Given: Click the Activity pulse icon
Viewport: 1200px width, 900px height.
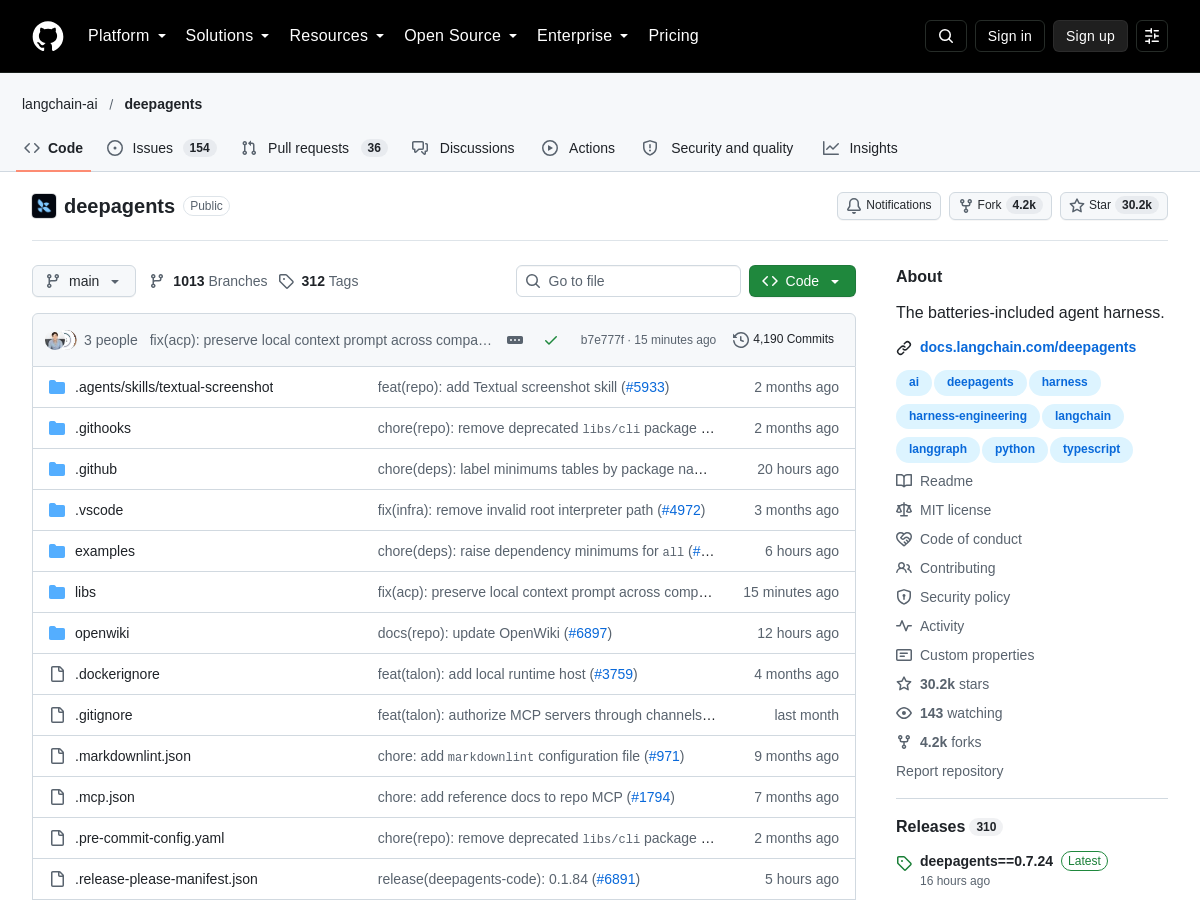Looking at the screenshot, I should (x=904, y=626).
